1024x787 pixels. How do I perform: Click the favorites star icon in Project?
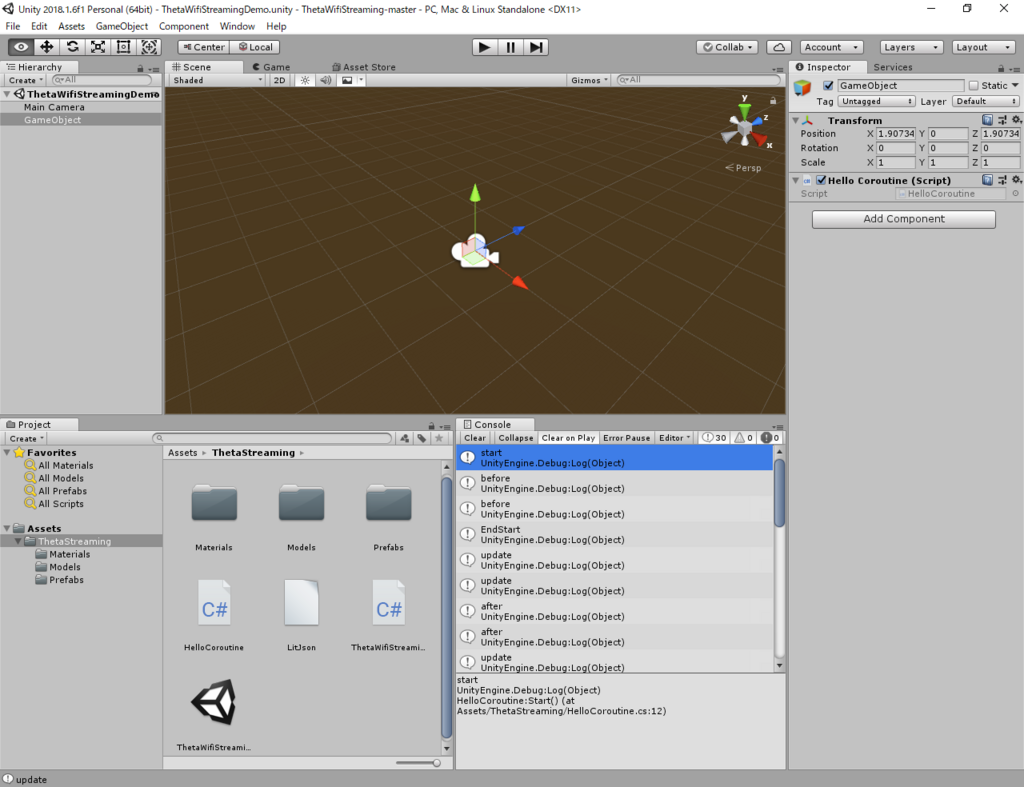439,438
